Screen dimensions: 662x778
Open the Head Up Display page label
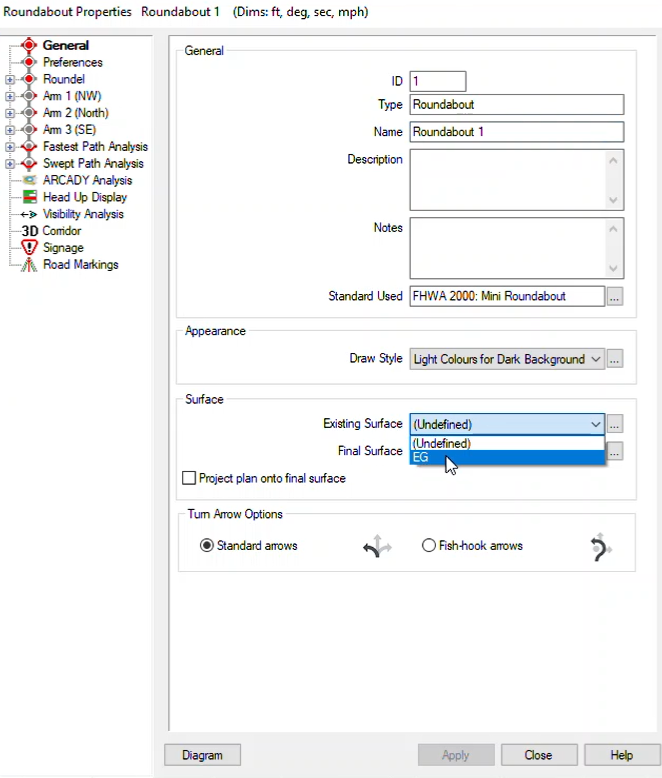pos(85,197)
